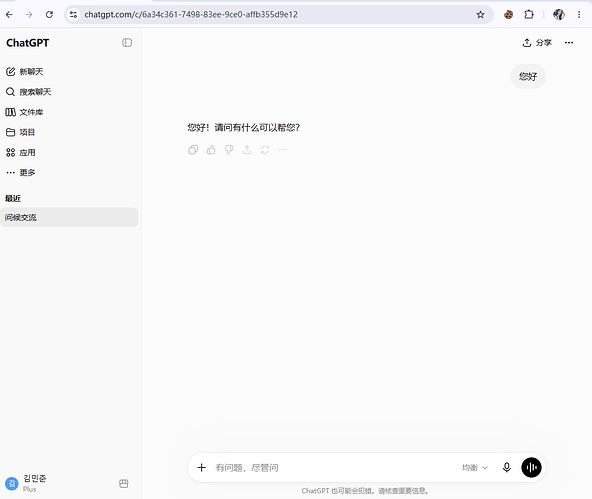Open the Chrome three-dot menu

pyautogui.click(x=579, y=15)
